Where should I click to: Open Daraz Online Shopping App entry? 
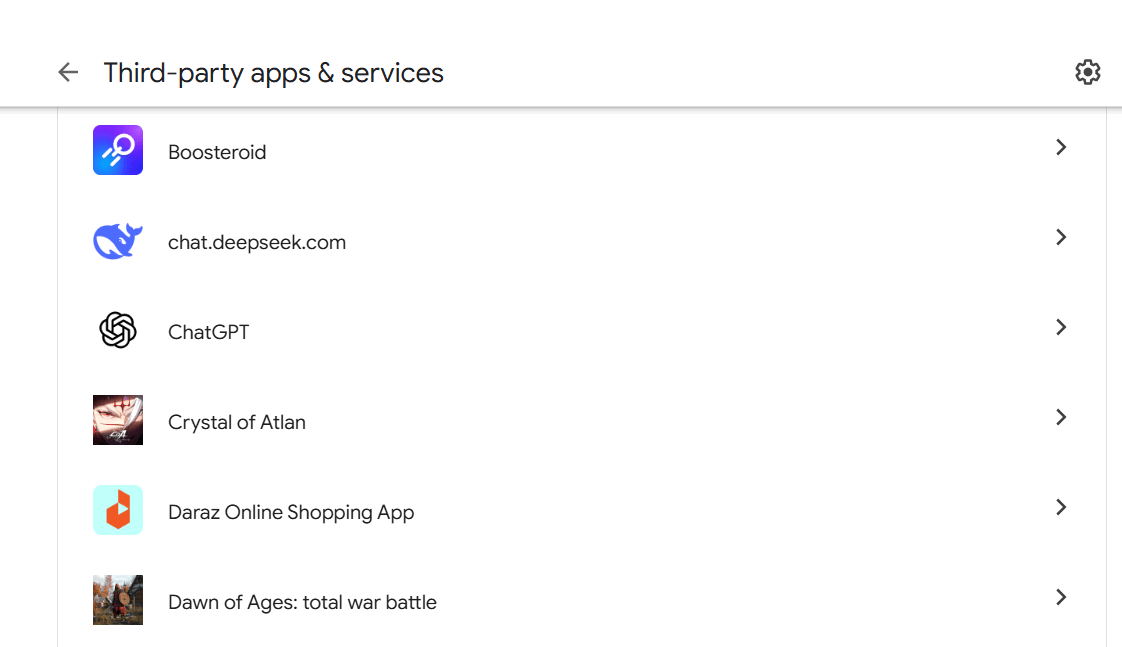coord(291,512)
